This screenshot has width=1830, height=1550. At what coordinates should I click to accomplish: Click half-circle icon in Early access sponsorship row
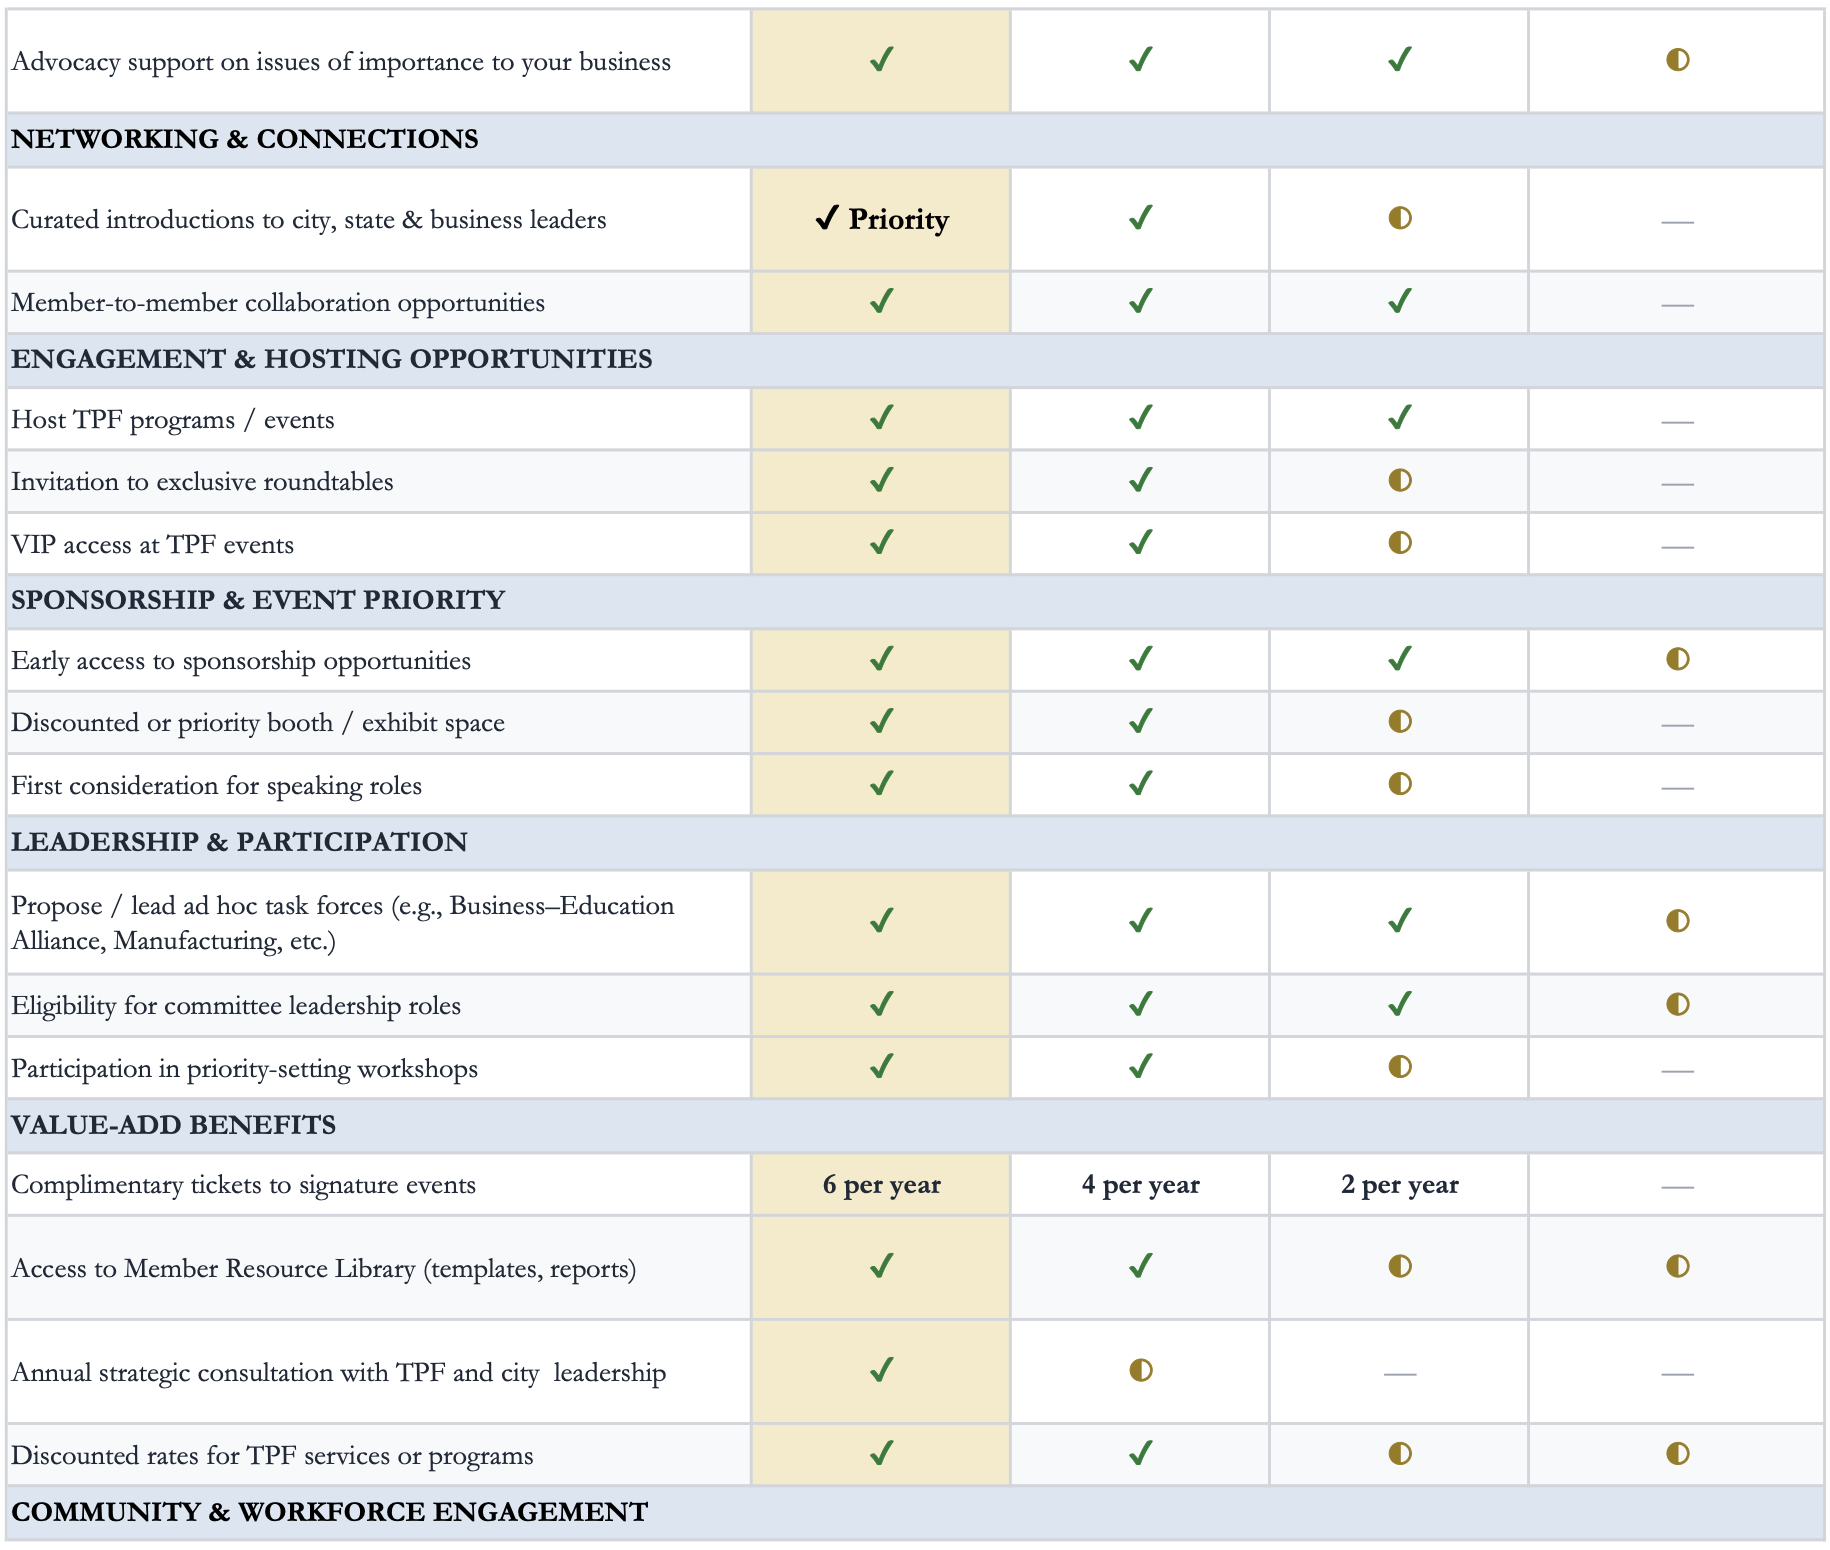pos(1678,659)
